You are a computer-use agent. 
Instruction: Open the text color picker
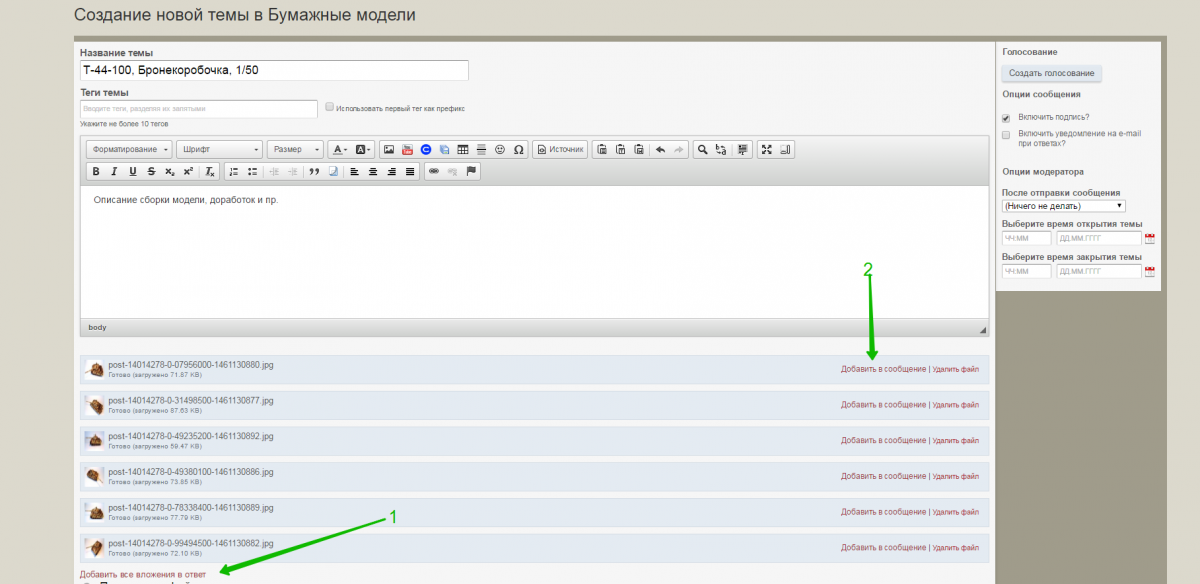339,149
